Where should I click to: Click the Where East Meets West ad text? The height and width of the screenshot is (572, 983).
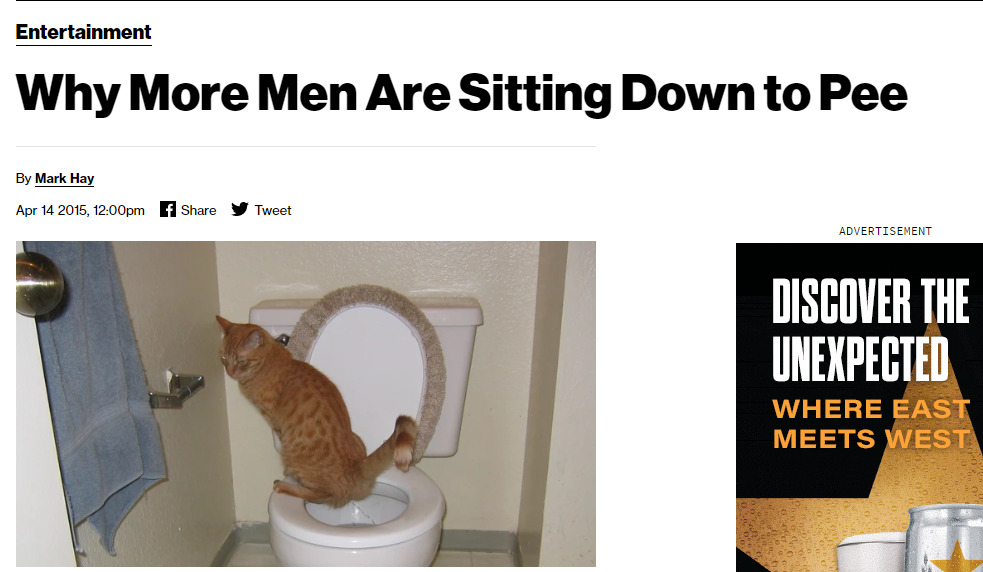[x=871, y=424]
